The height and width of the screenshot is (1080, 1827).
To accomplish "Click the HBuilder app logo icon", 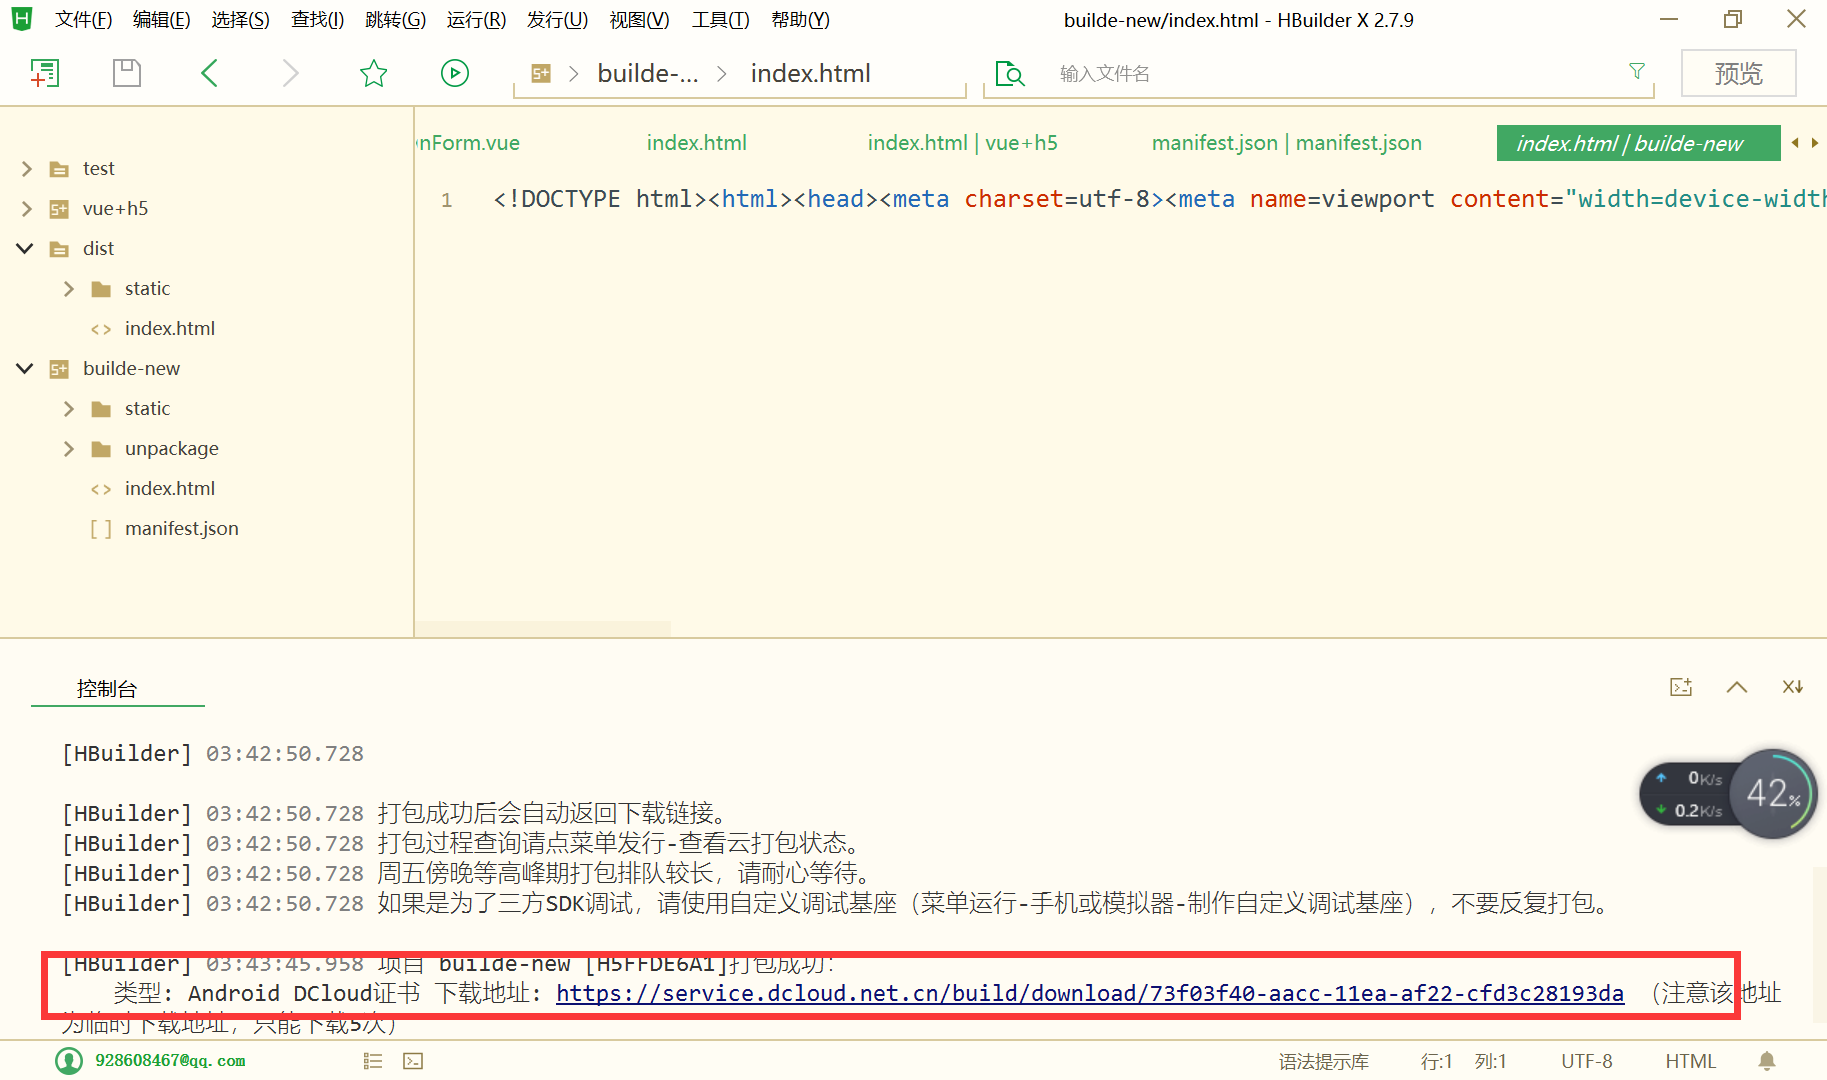I will (x=22, y=19).
